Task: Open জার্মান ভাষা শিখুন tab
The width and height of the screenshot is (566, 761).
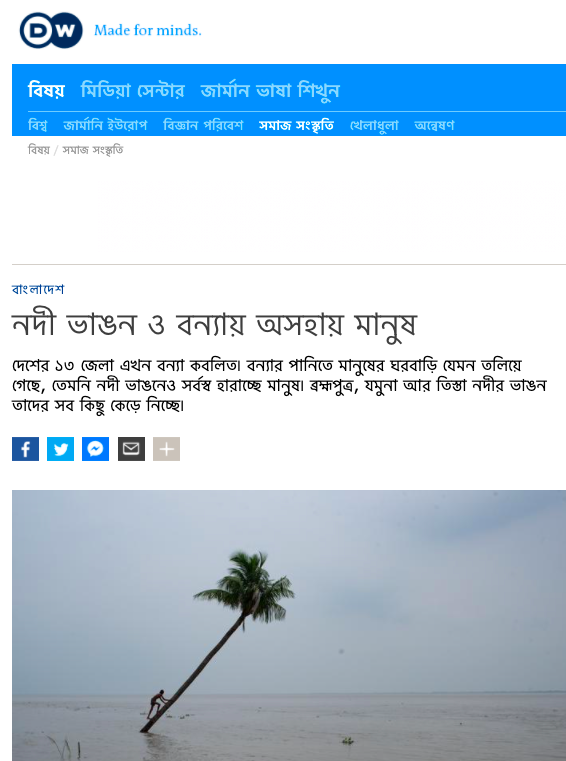Action: [270, 91]
